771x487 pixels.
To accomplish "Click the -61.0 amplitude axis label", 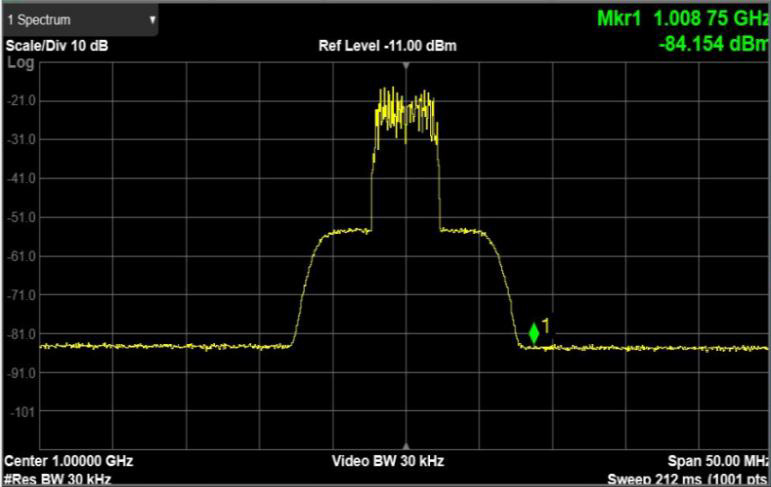I will pos(22,256).
